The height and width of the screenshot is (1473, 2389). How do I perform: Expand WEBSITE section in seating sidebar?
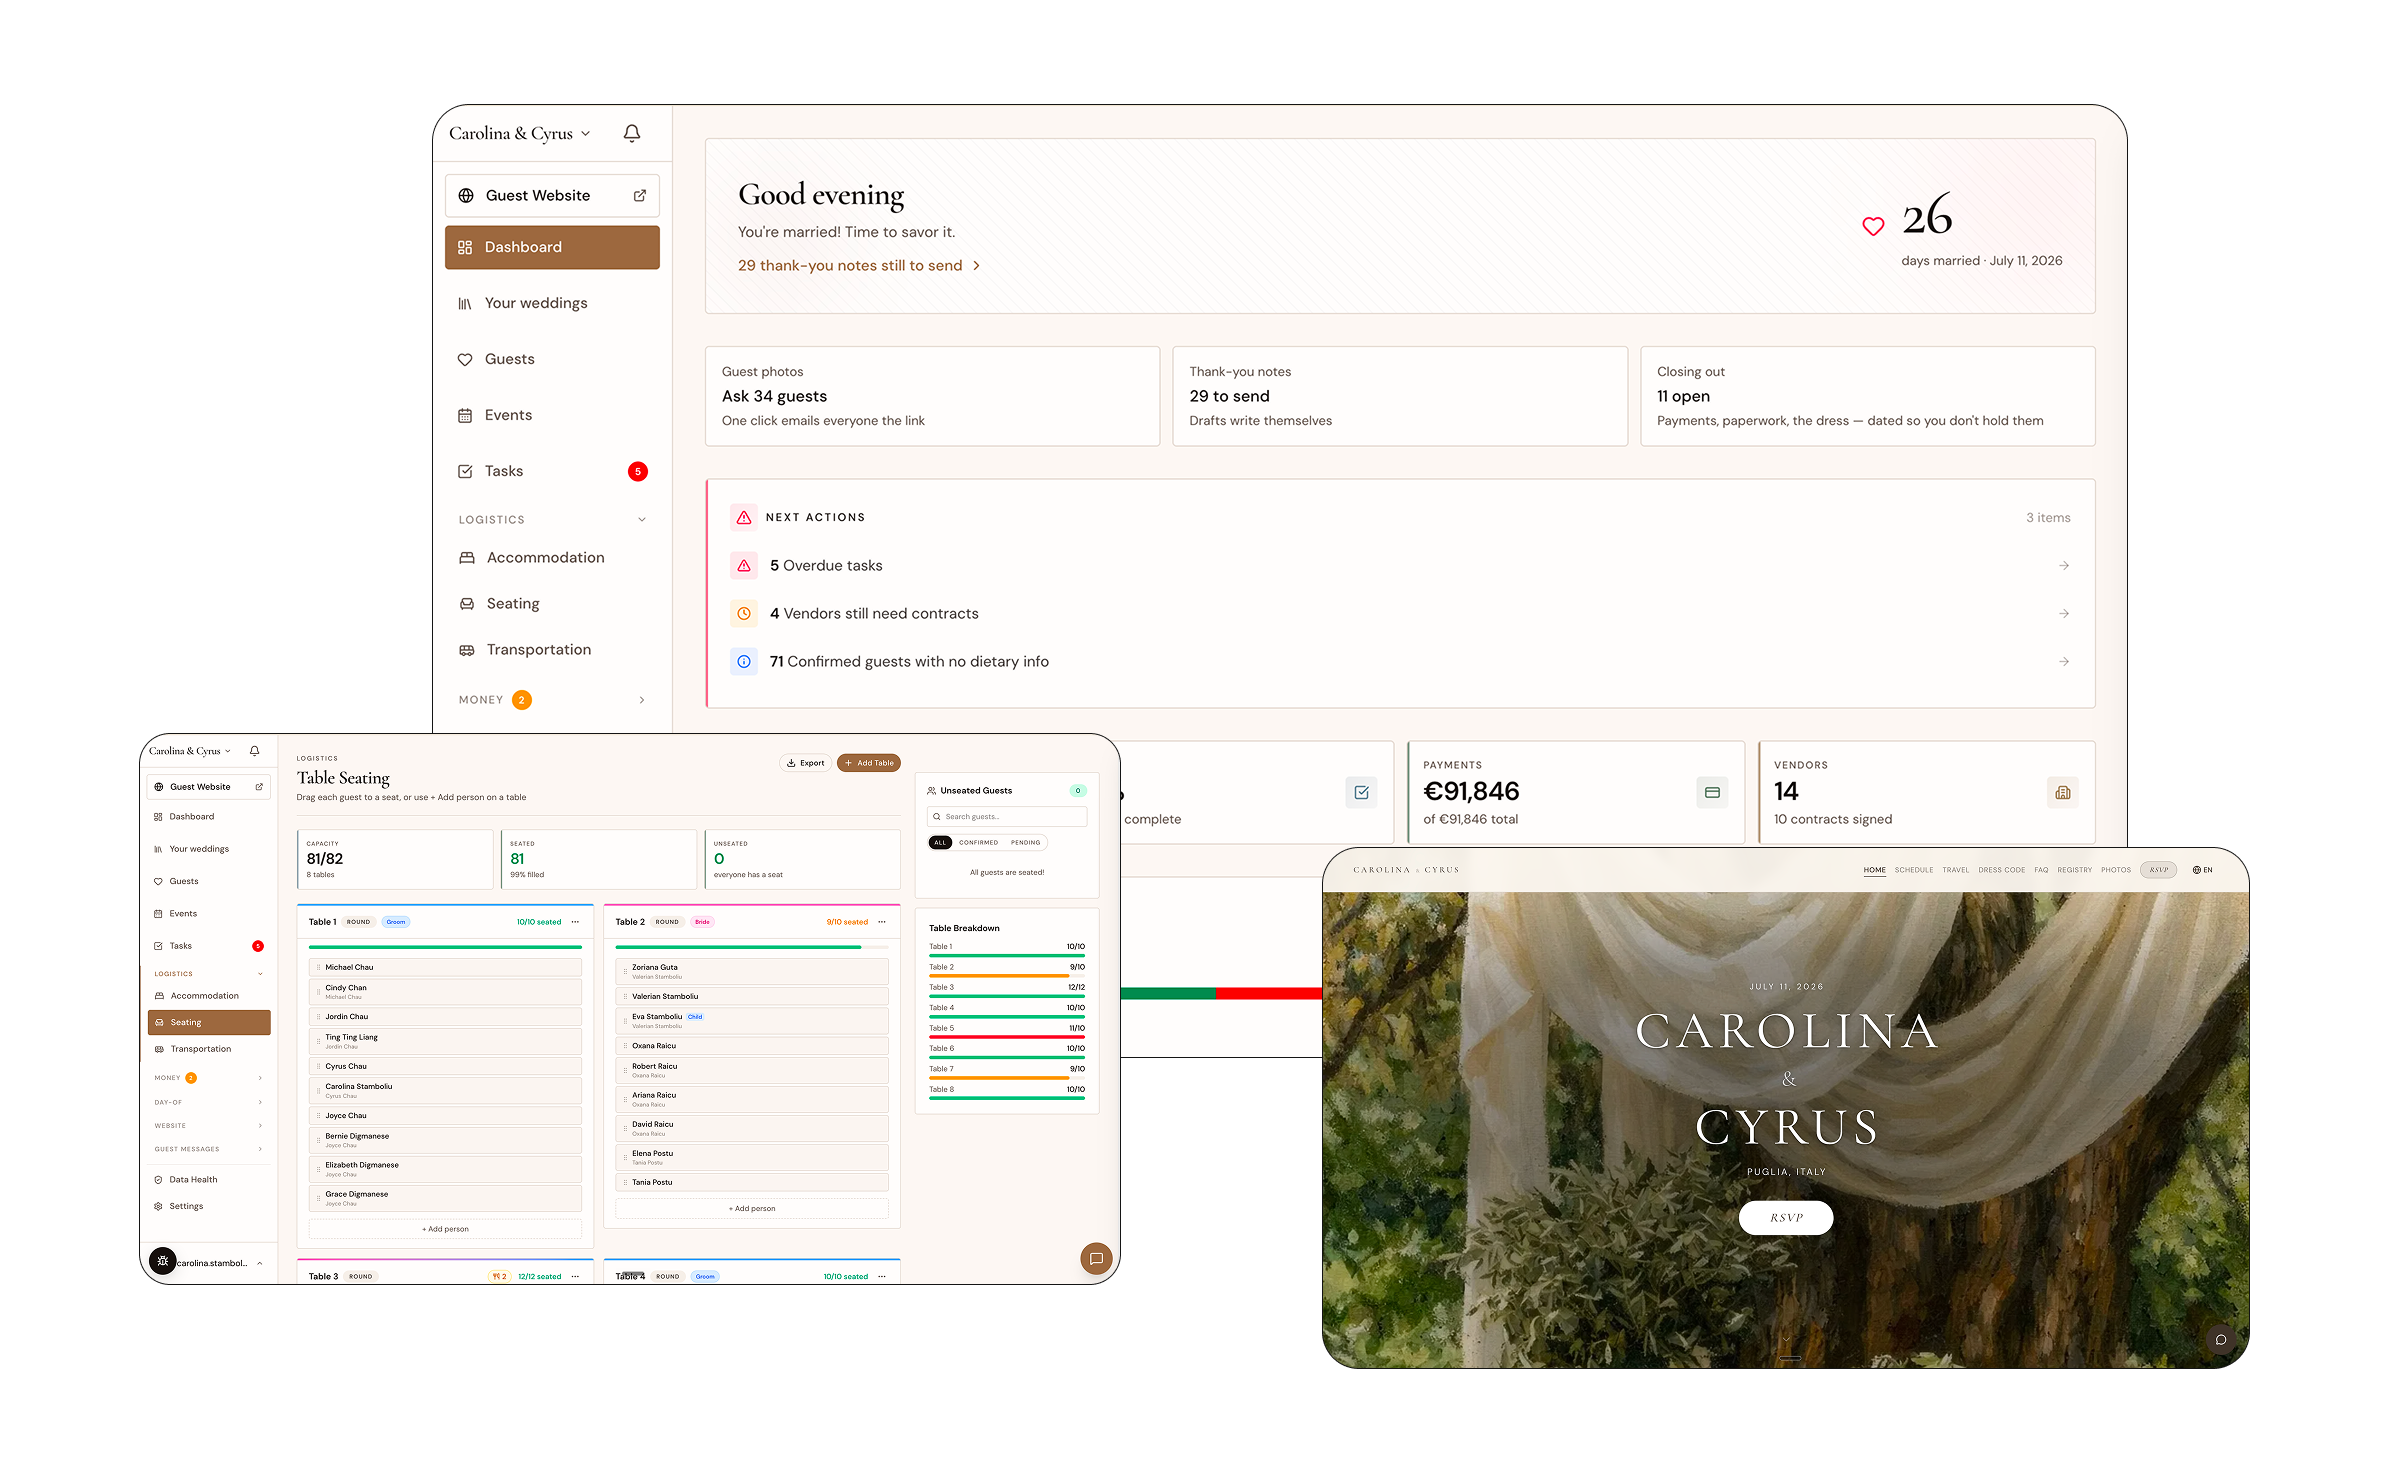pyautogui.click(x=260, y=1126)
